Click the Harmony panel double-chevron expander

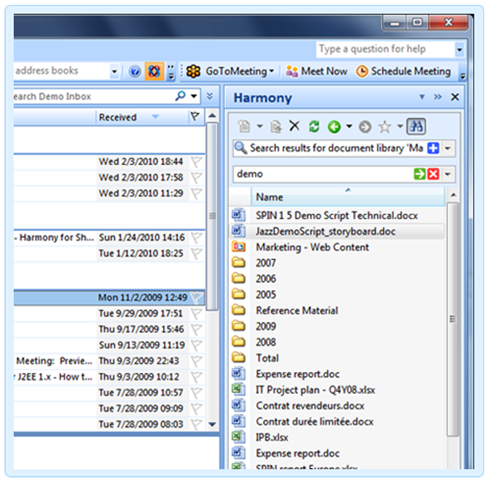coord(438,97)
